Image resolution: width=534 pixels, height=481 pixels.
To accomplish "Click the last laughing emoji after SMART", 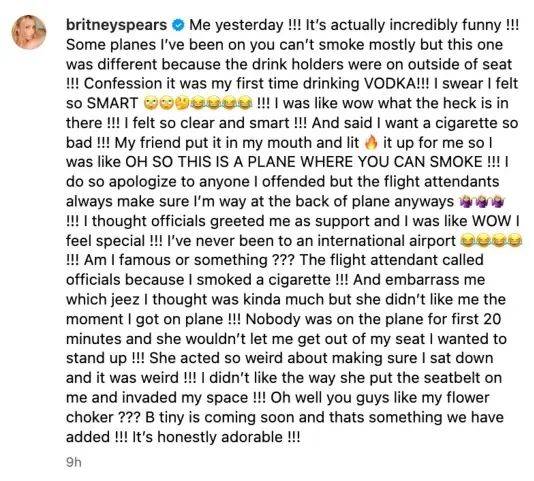I will (x=245, y=103).
